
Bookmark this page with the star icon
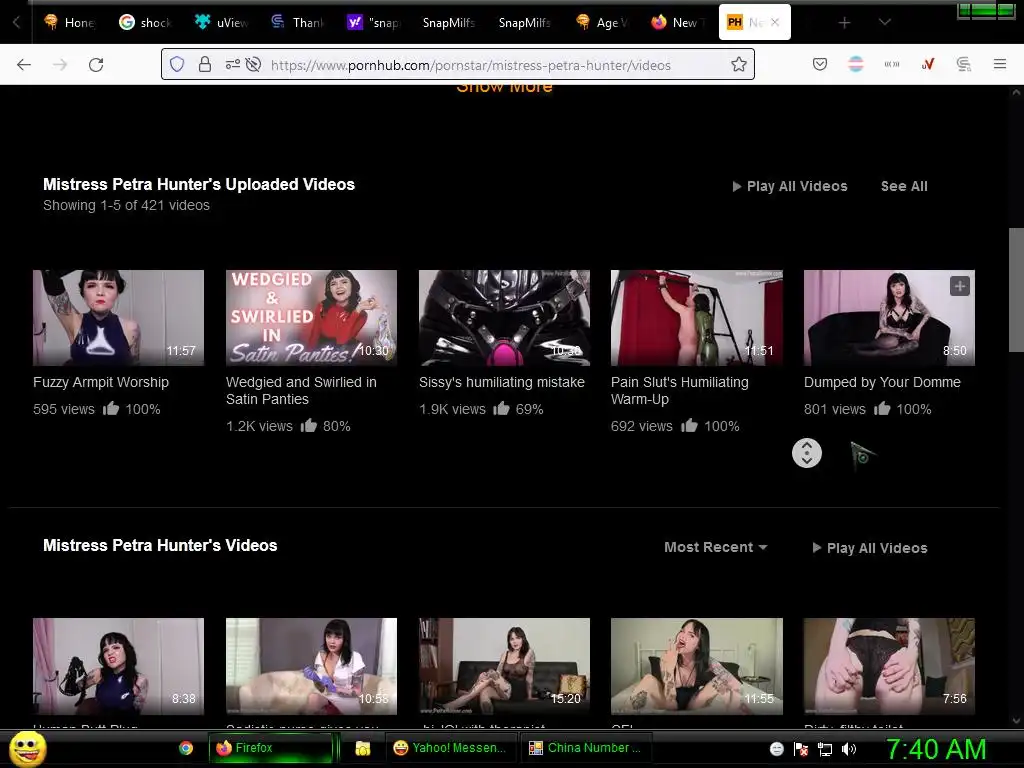point(739,64)
